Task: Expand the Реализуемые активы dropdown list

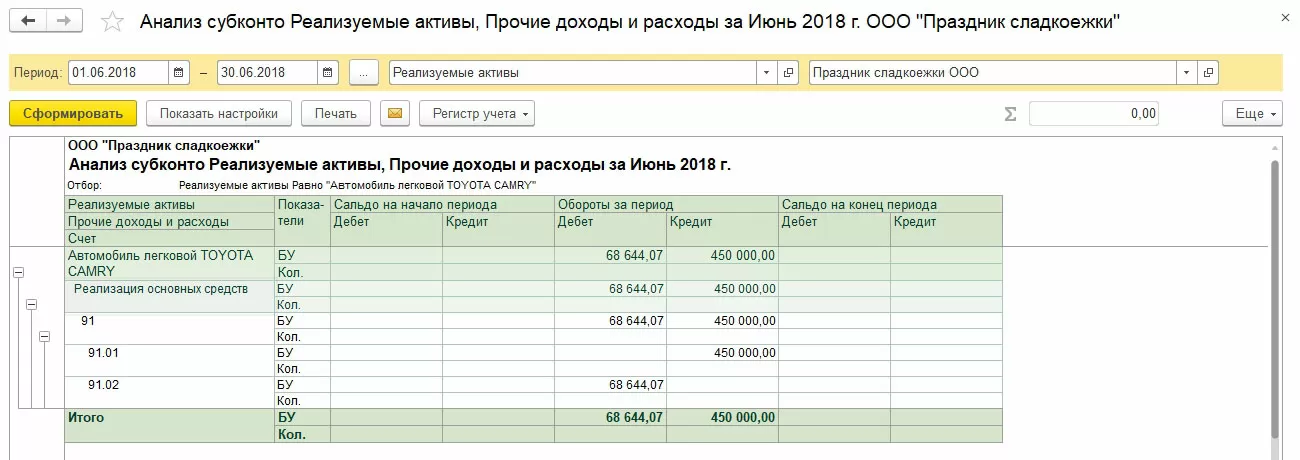Action: (x=767, y=73)
